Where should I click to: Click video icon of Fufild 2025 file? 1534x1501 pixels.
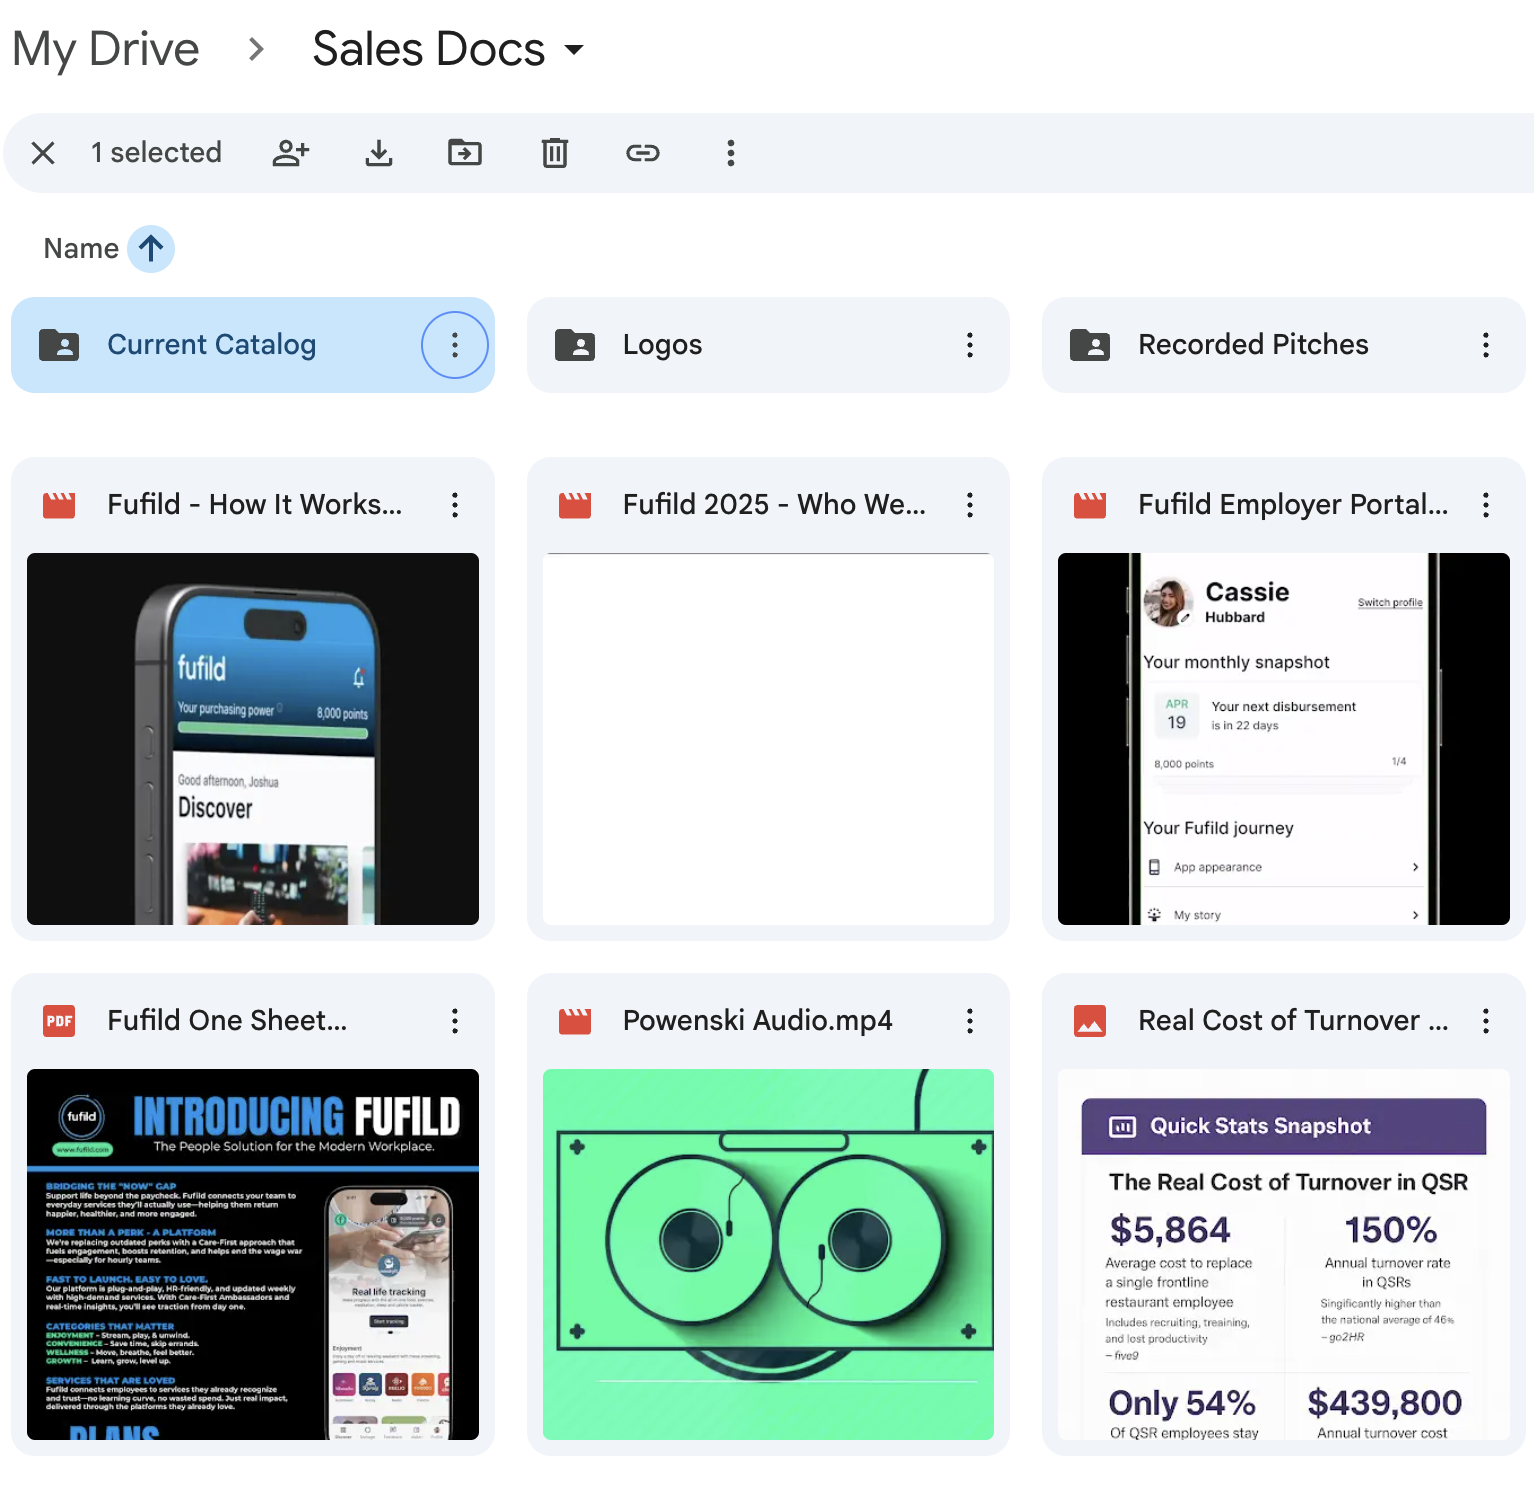point(575,505)
